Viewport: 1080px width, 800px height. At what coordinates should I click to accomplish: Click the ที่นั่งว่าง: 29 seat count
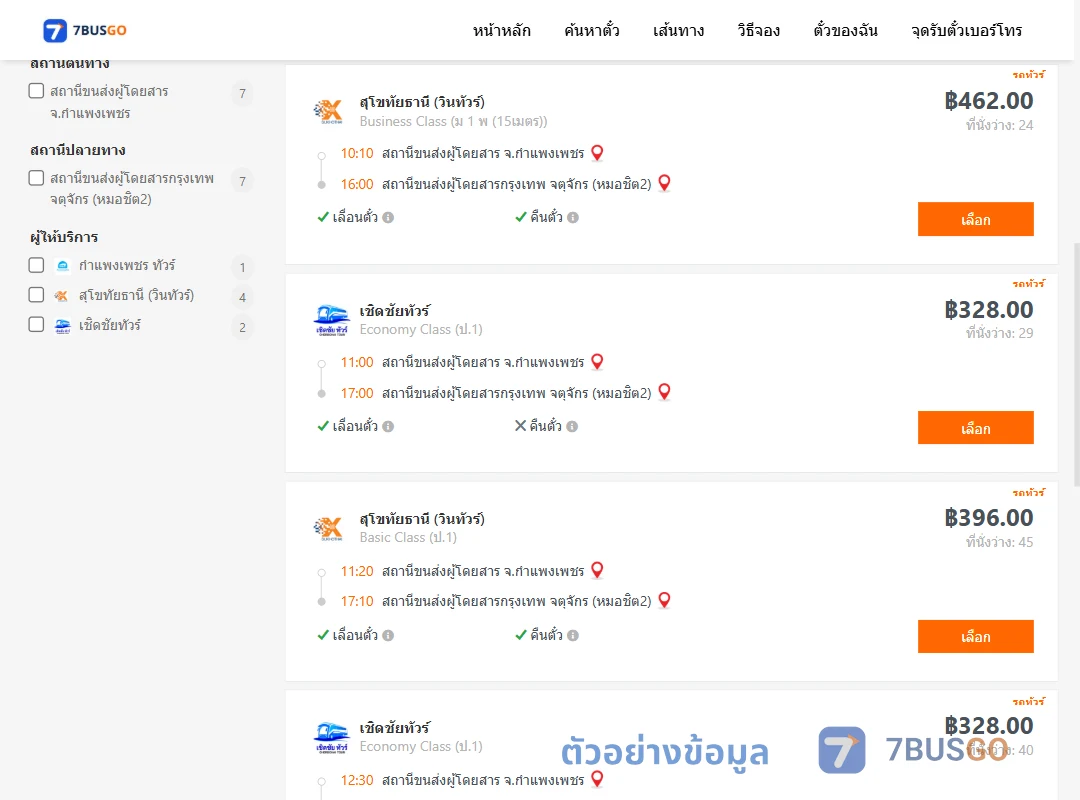[999, 334]
